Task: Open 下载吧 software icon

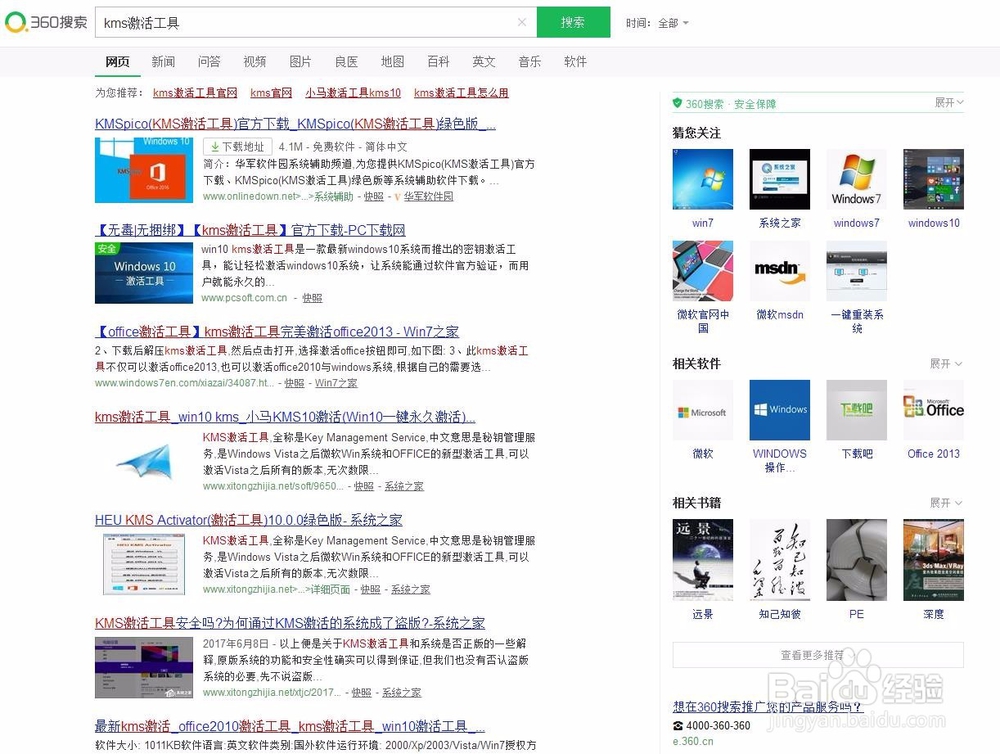Action: (857, 410)
